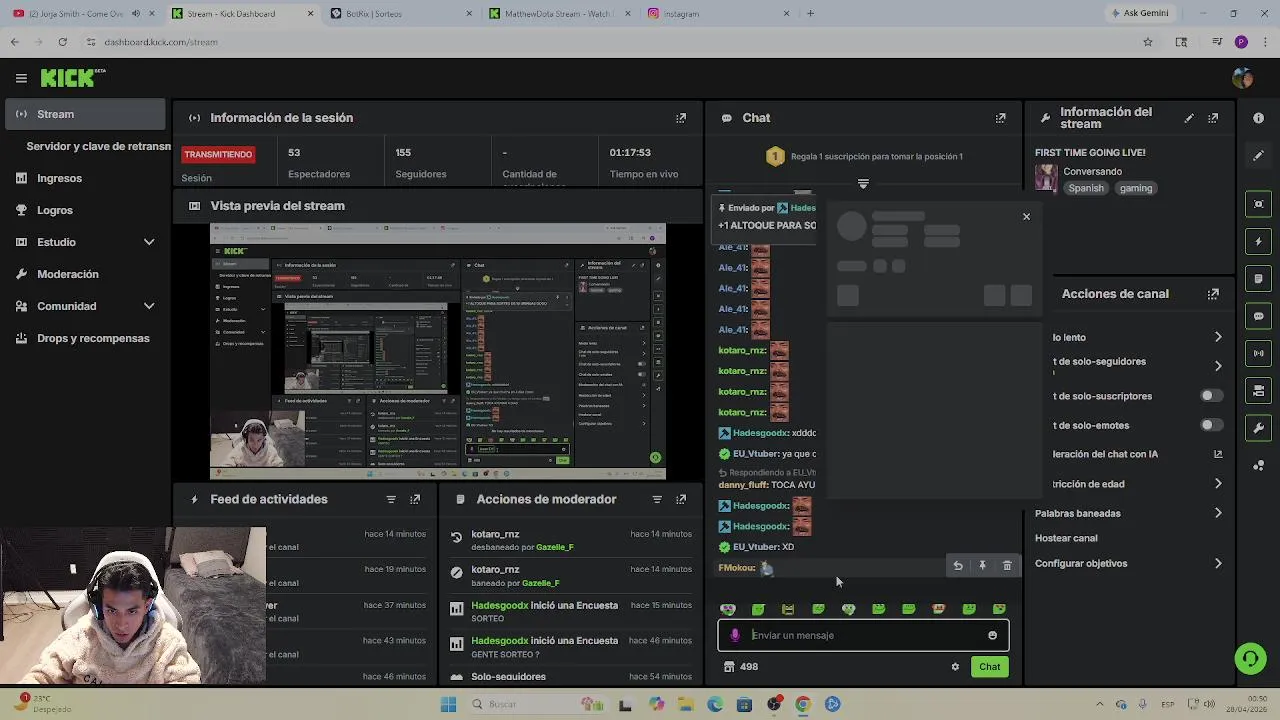Open Palabras baneadas settings
Screen dimensions: 1280x720
coord(1129,513)
